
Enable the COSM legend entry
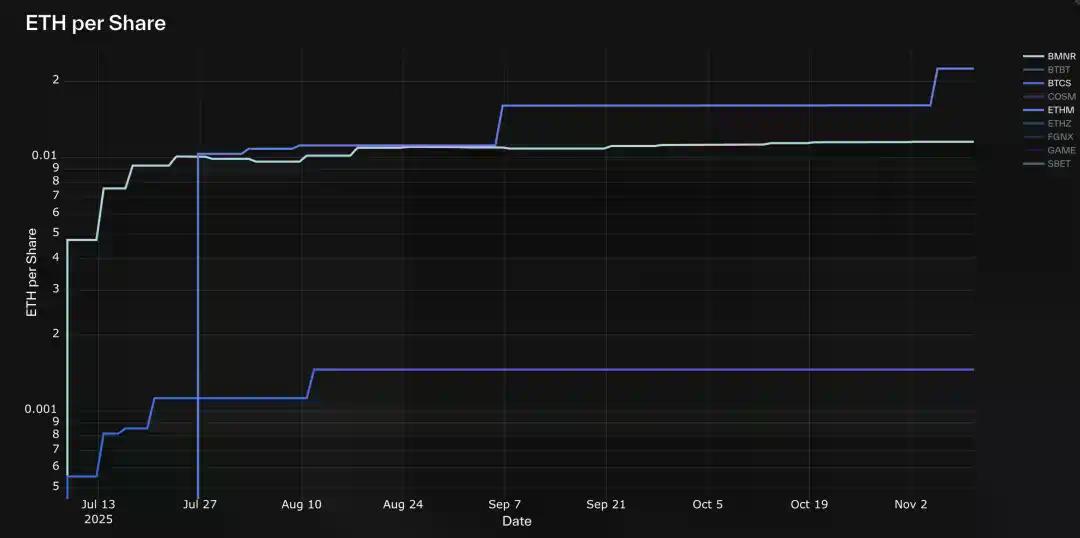[1061, 97]
